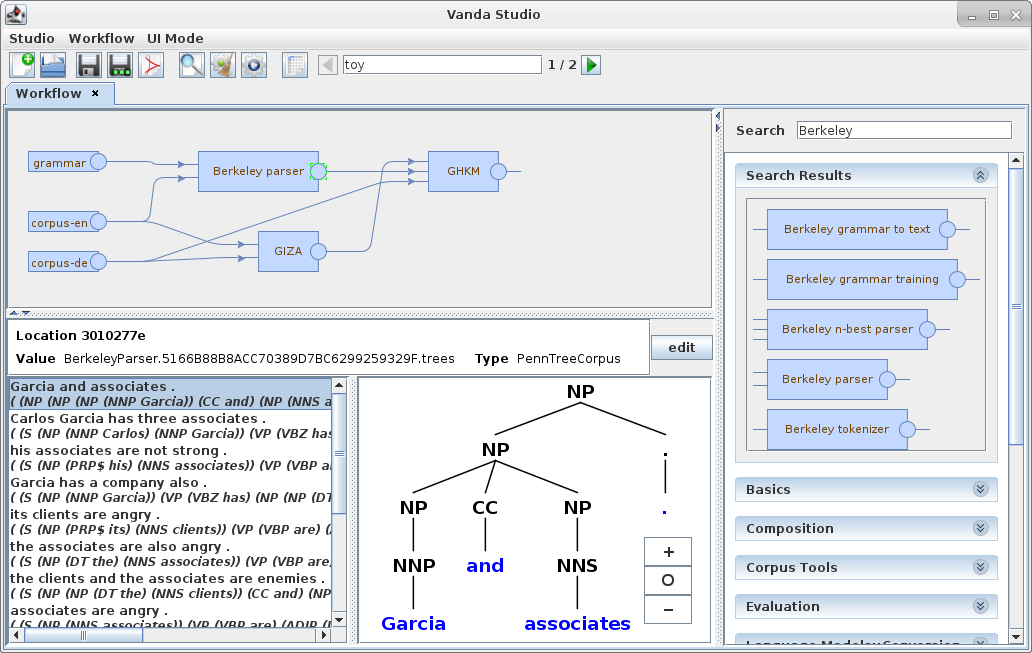Screen dimensions: 1032x653
Task: Expand the Corpus Tools section
Action: click(980, 567)
